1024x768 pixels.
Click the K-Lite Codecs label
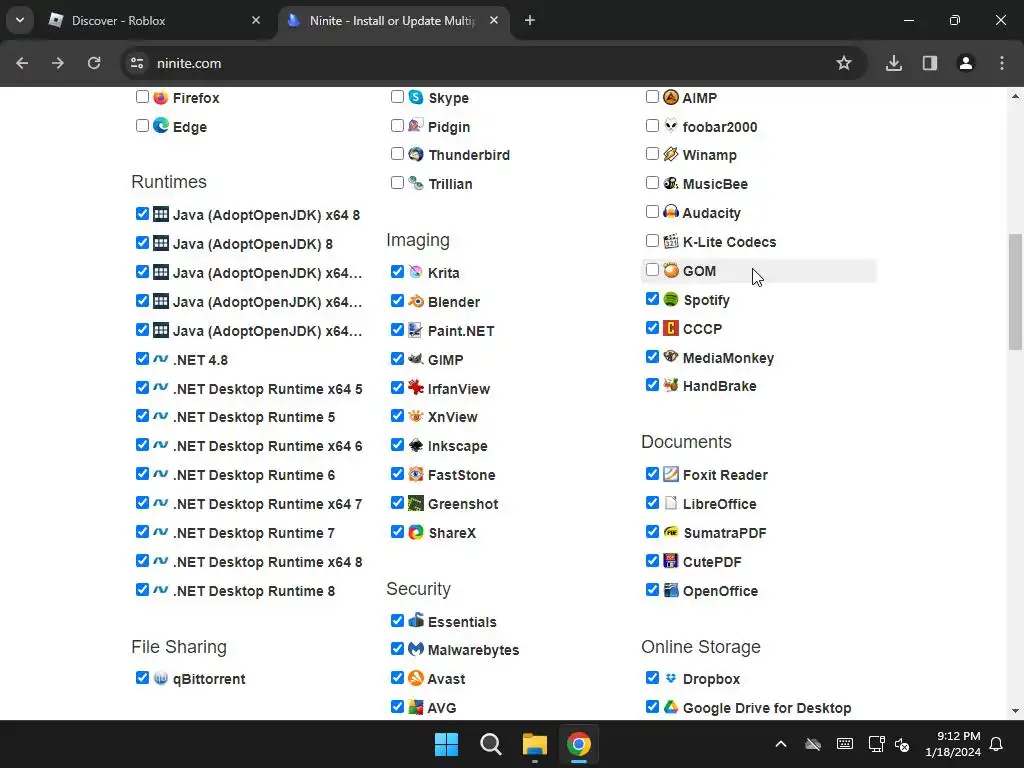(x=729, y=242)
